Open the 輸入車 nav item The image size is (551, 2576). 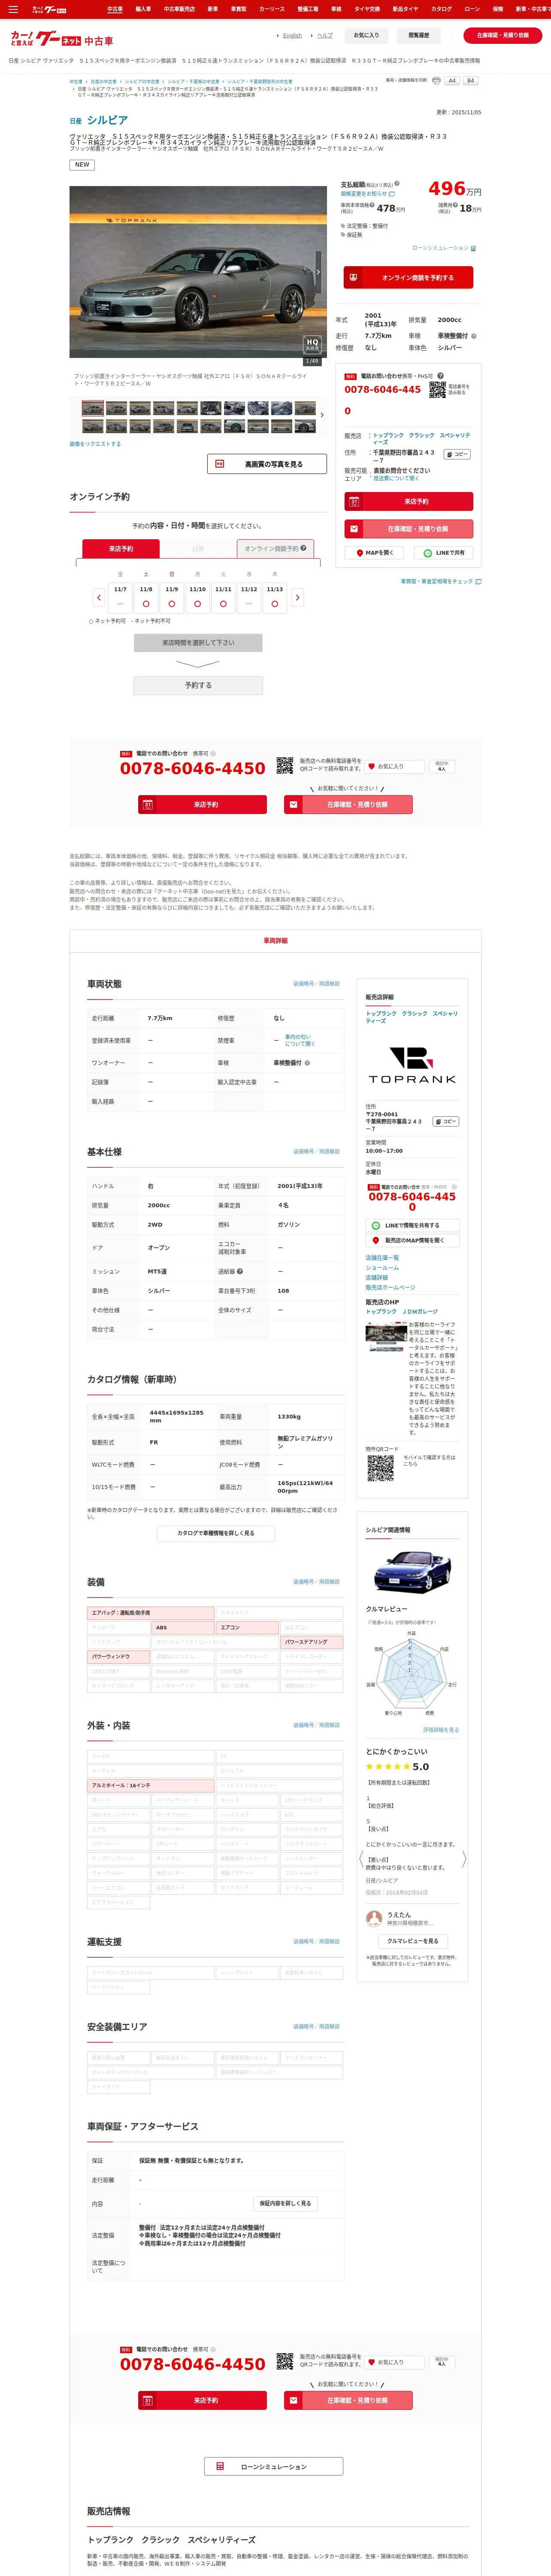point(143,9)
